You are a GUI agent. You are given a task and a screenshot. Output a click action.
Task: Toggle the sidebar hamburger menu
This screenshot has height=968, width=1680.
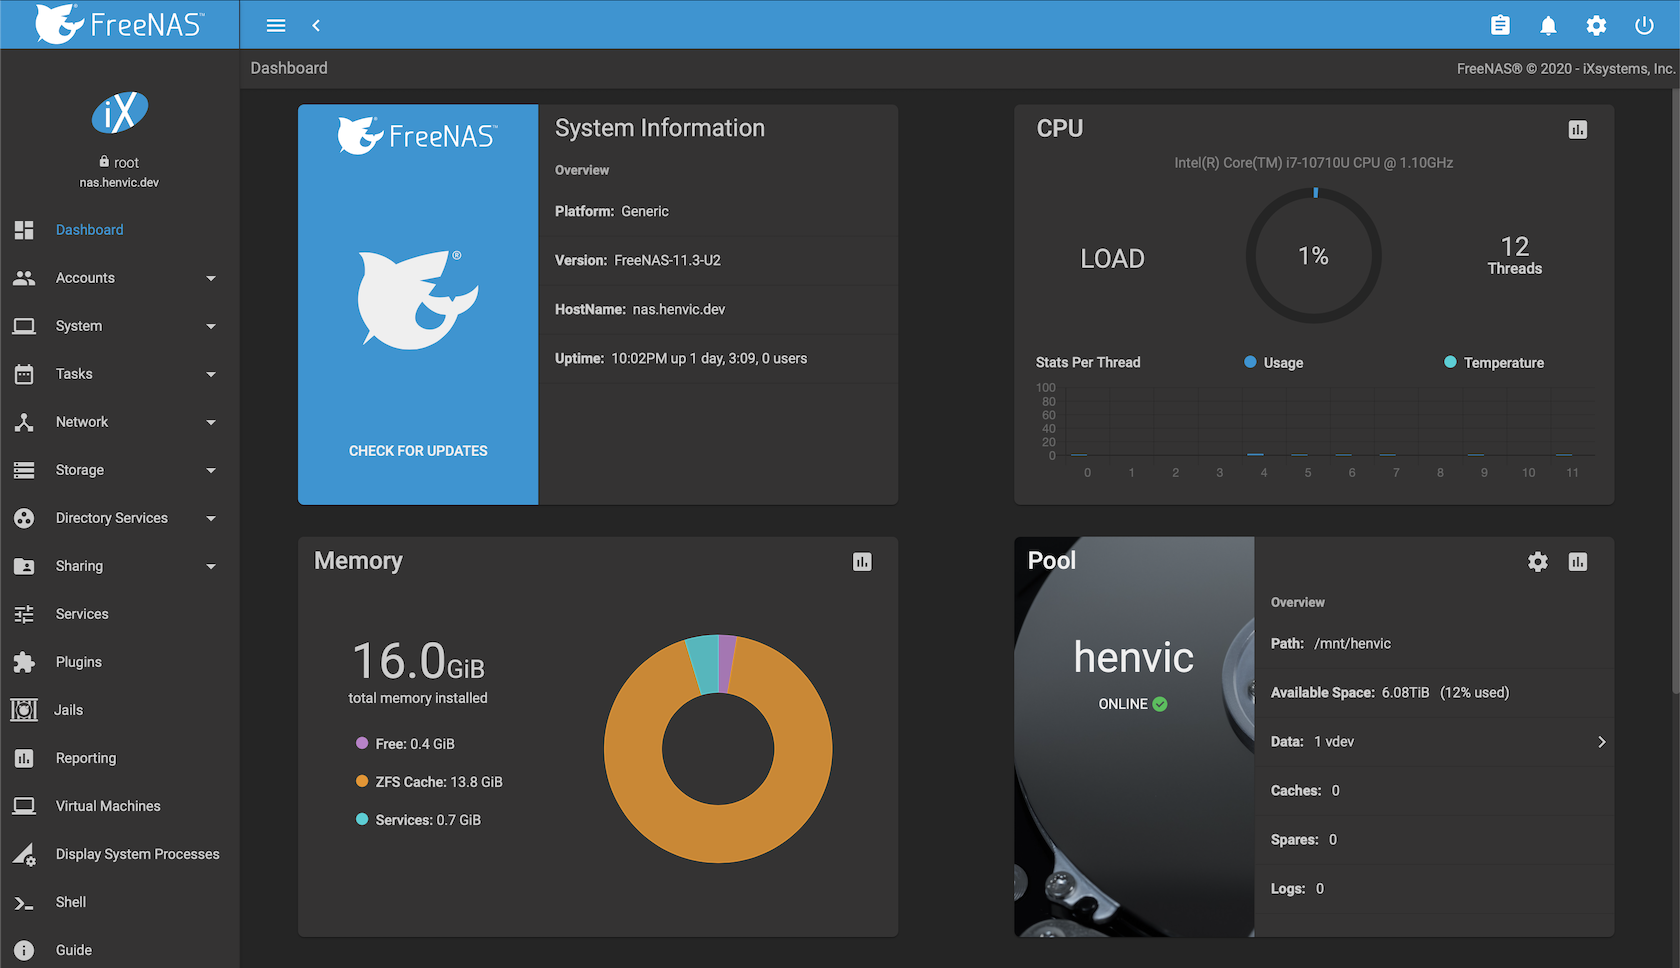pyautogui.click(x=276, y=25)
